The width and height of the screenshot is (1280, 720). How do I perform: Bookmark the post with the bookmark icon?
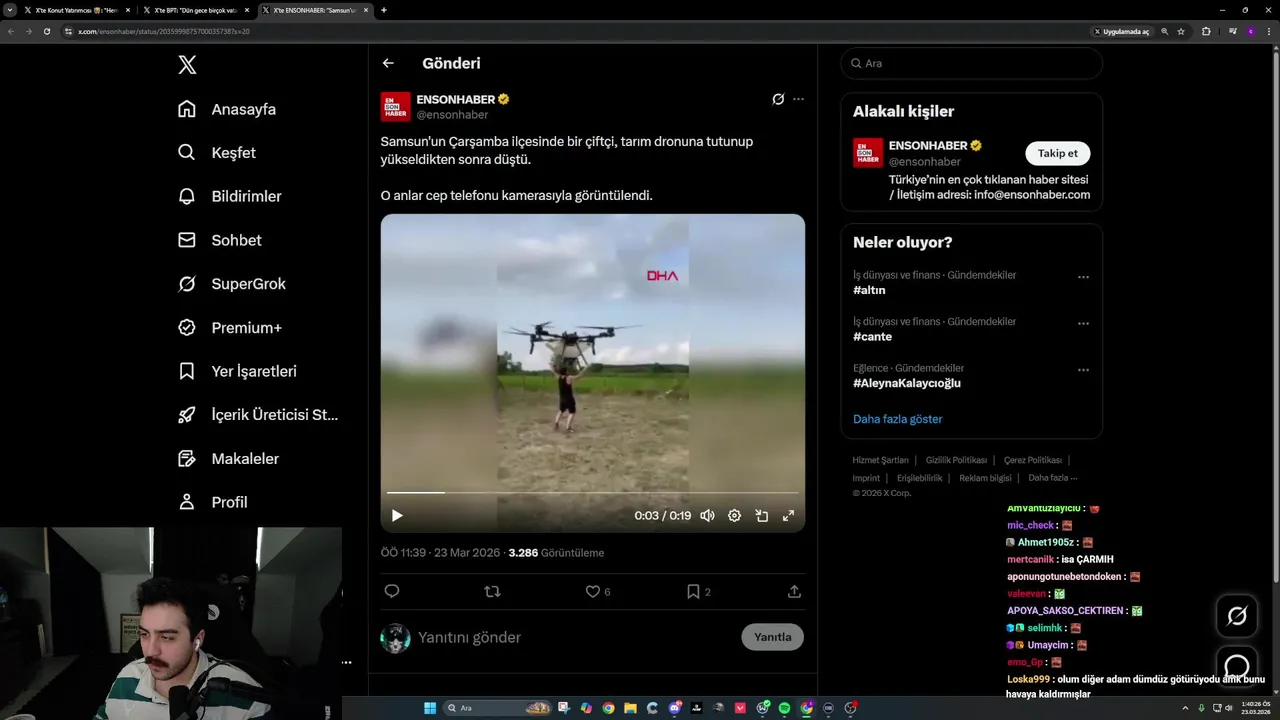click(x=693, y=591)
